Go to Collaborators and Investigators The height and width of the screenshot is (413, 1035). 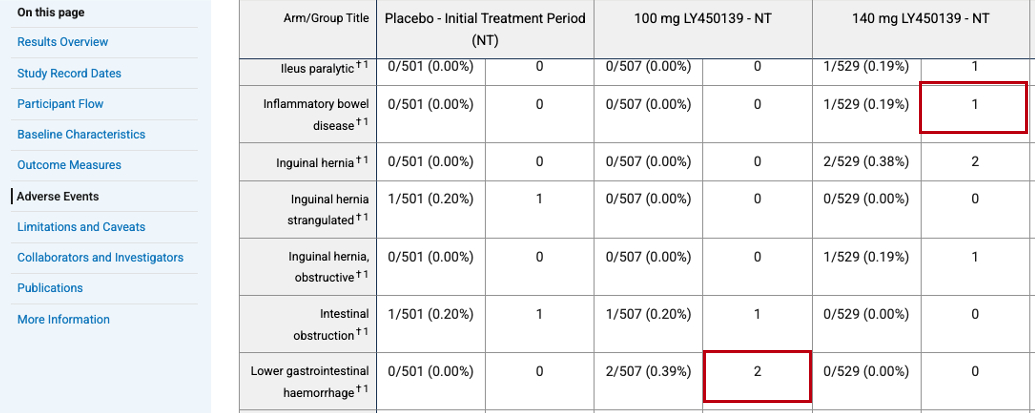coord(100,257)
